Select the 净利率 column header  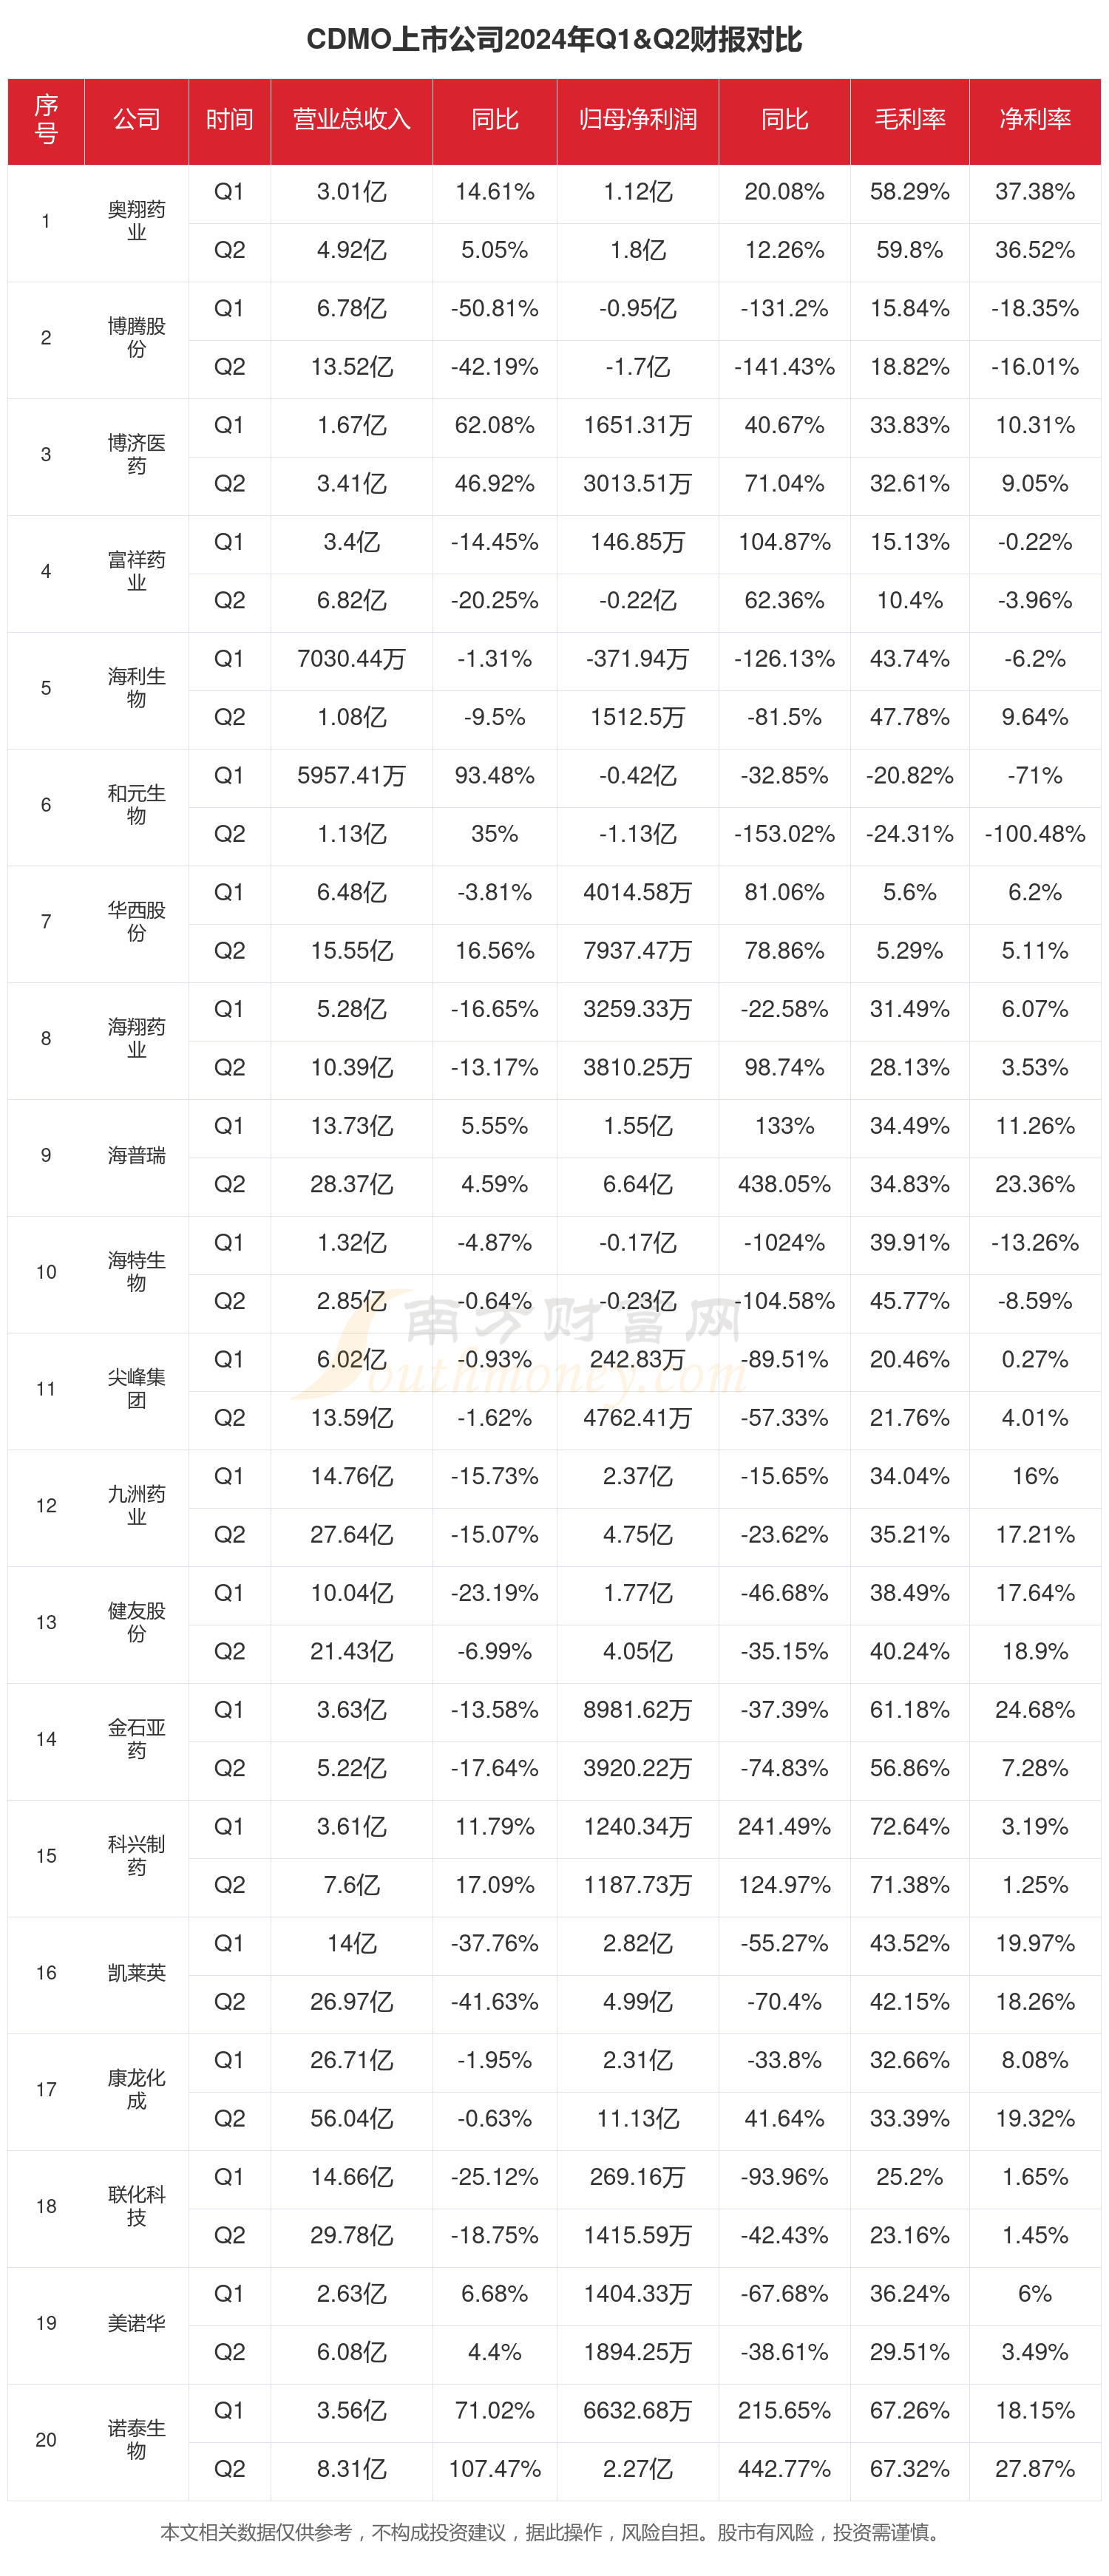pos(1034,120)
